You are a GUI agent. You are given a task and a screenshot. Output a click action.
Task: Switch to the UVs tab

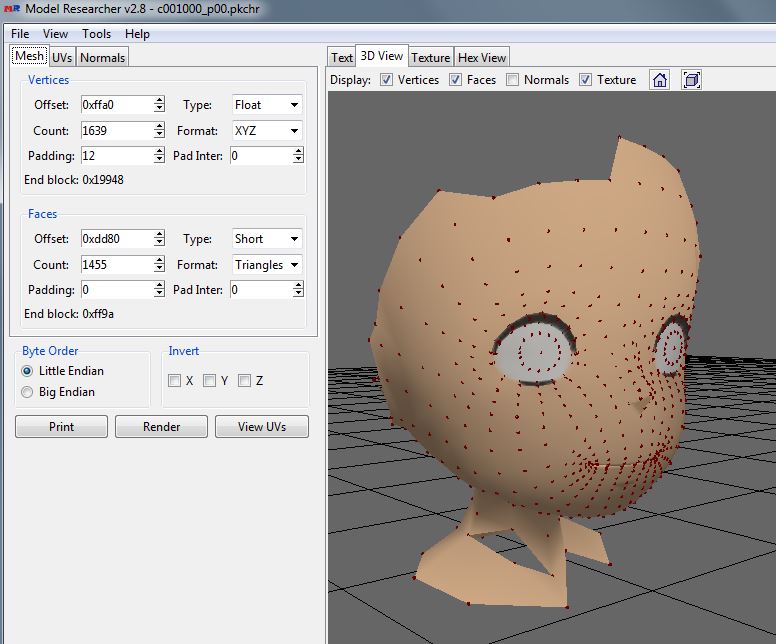(x=62, y=57)
